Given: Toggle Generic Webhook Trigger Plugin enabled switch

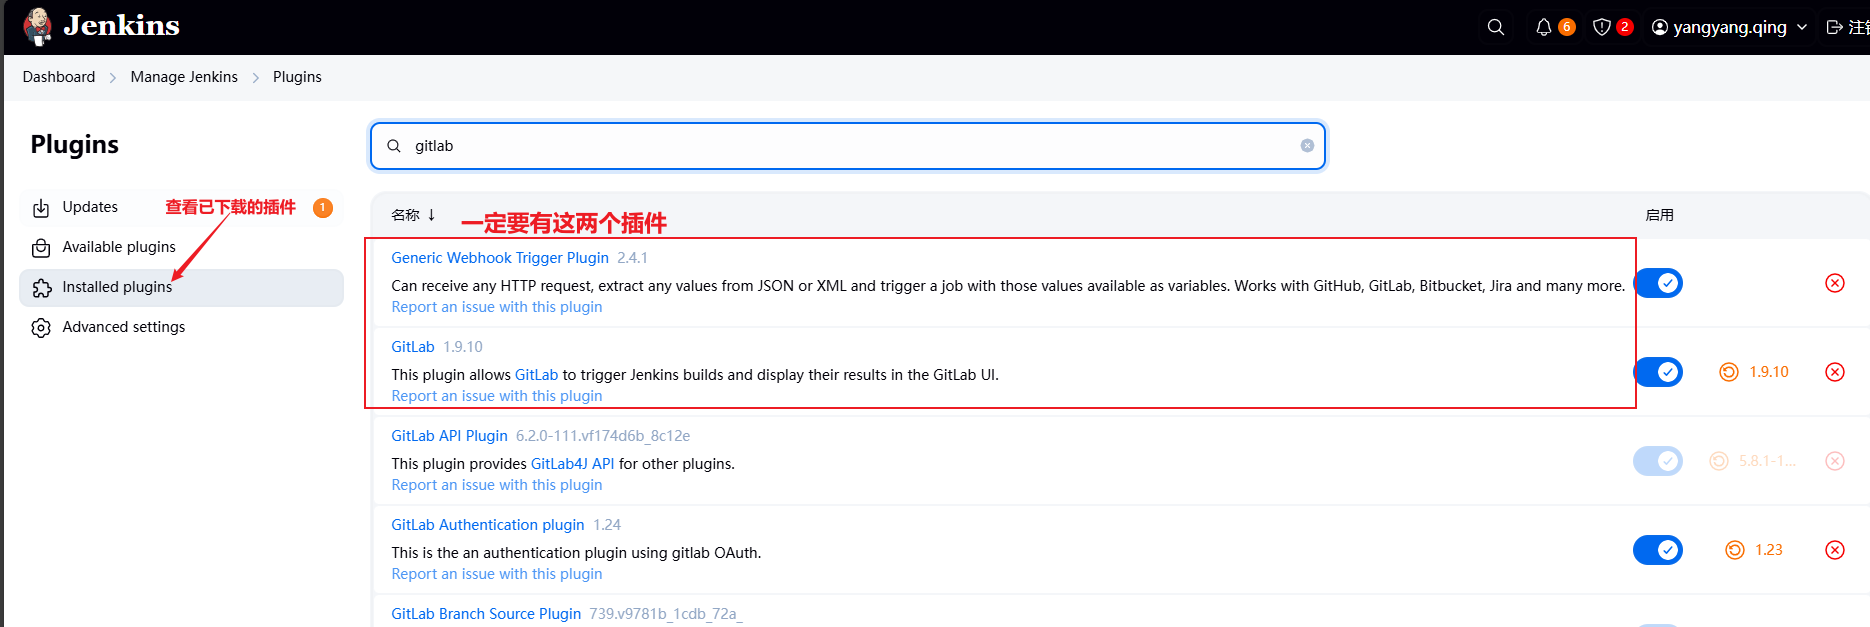Looking at the screenshot, I should (x=1658, y=283).
